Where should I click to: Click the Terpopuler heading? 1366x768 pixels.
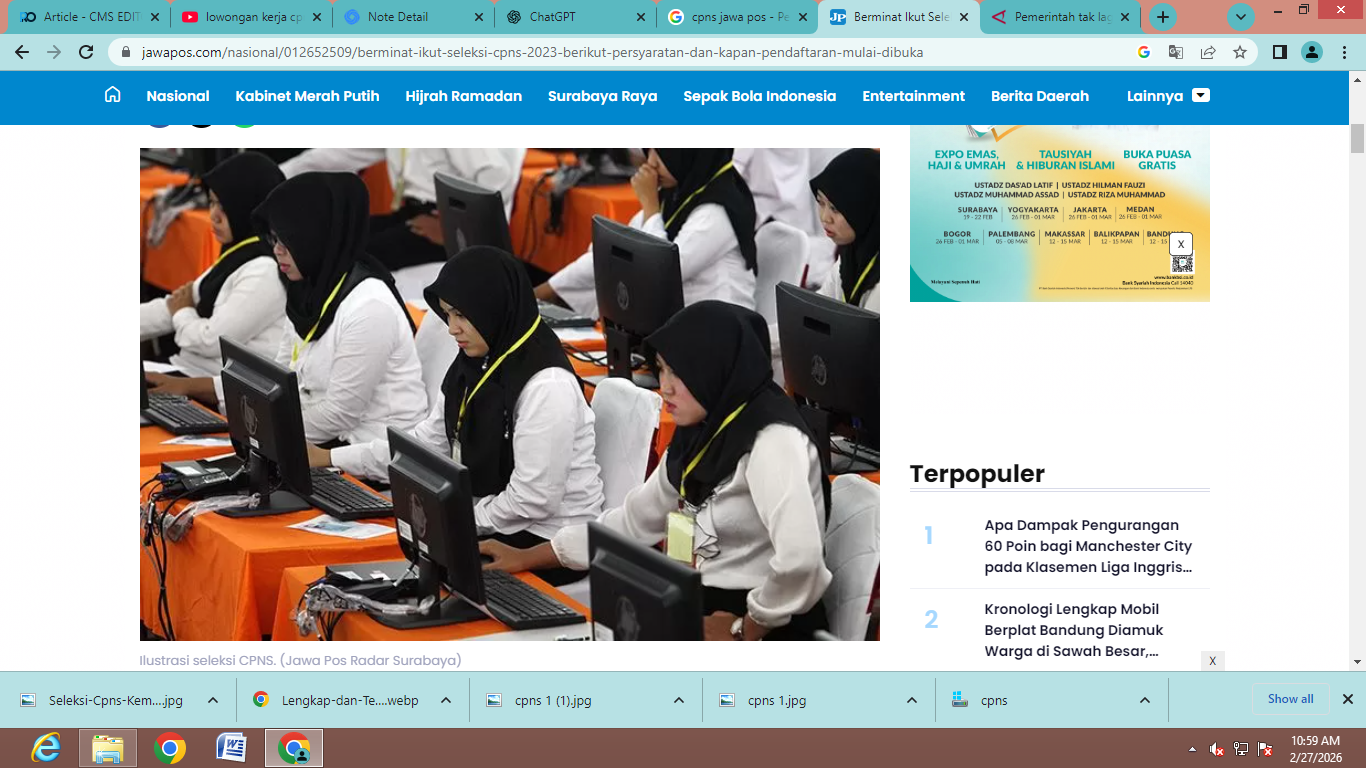pos(977,474)
